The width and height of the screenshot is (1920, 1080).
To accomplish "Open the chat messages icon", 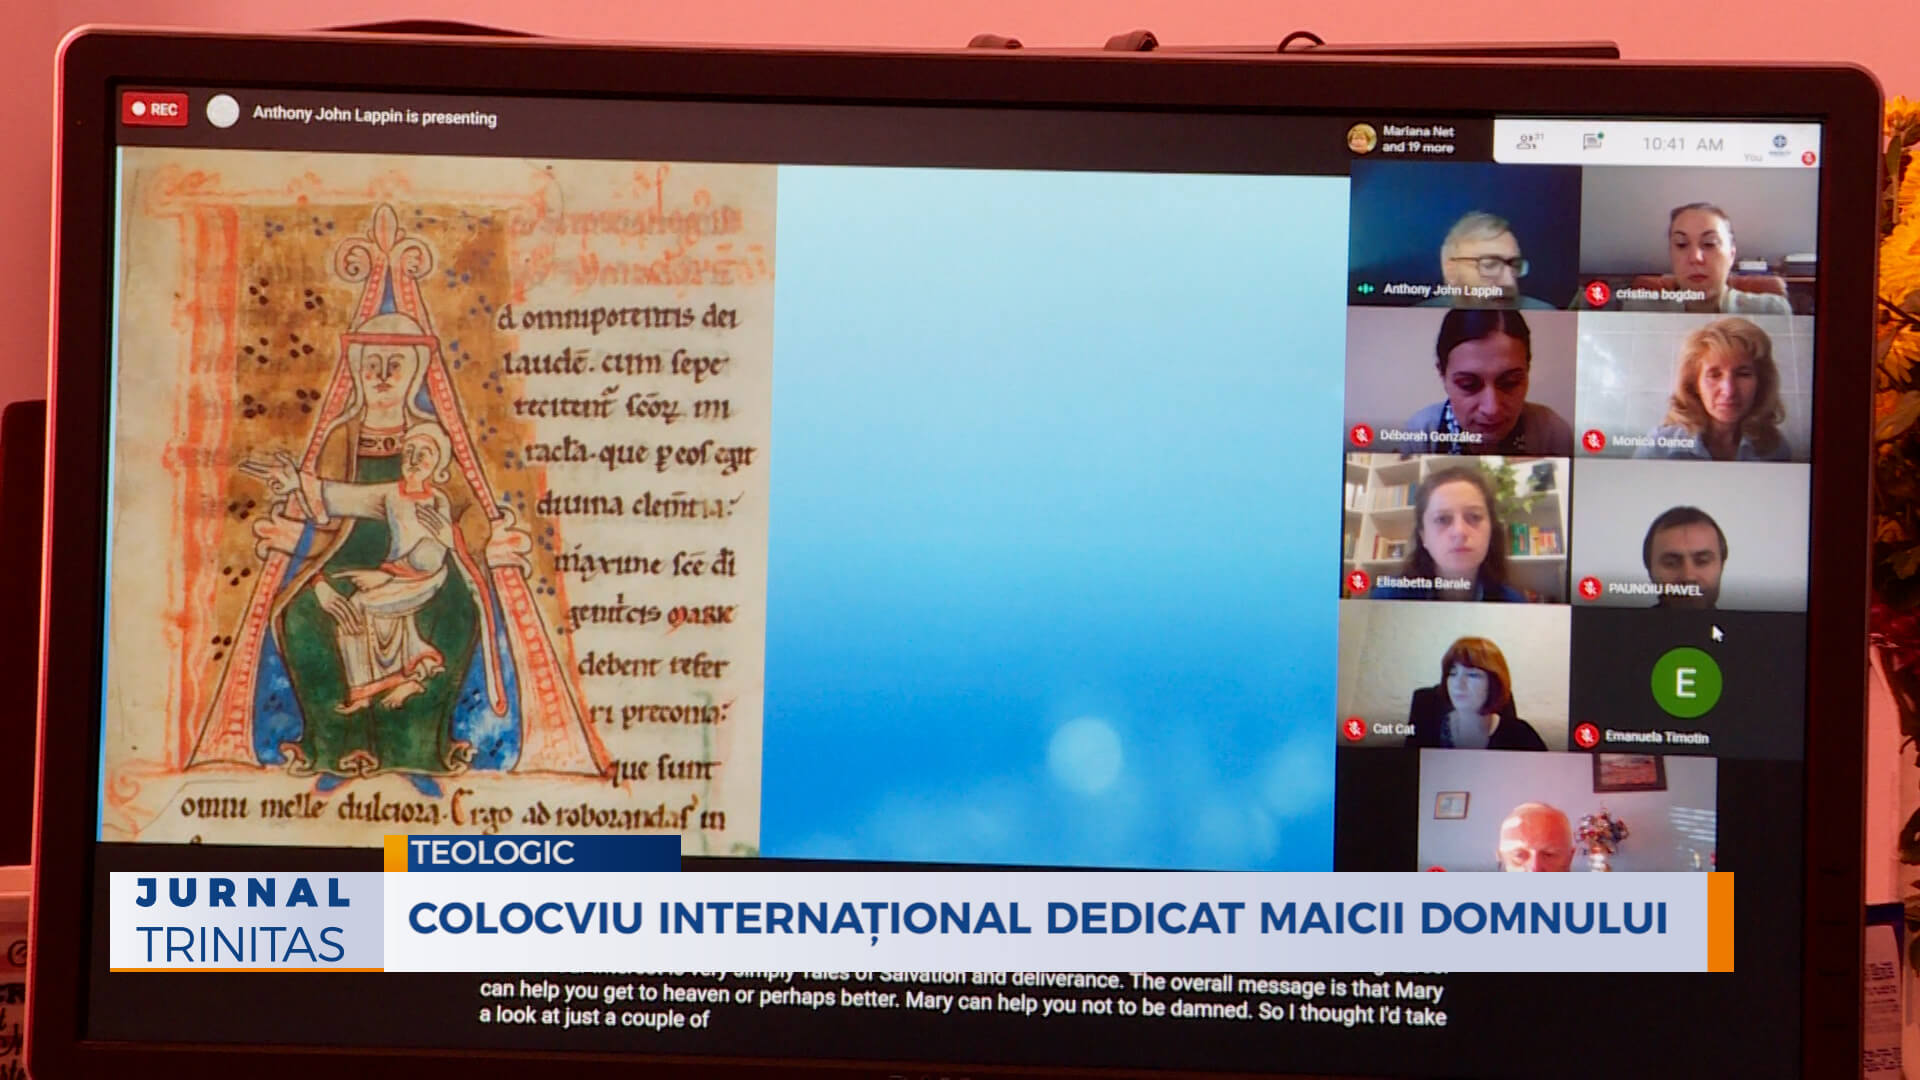I will [1592, 142].
